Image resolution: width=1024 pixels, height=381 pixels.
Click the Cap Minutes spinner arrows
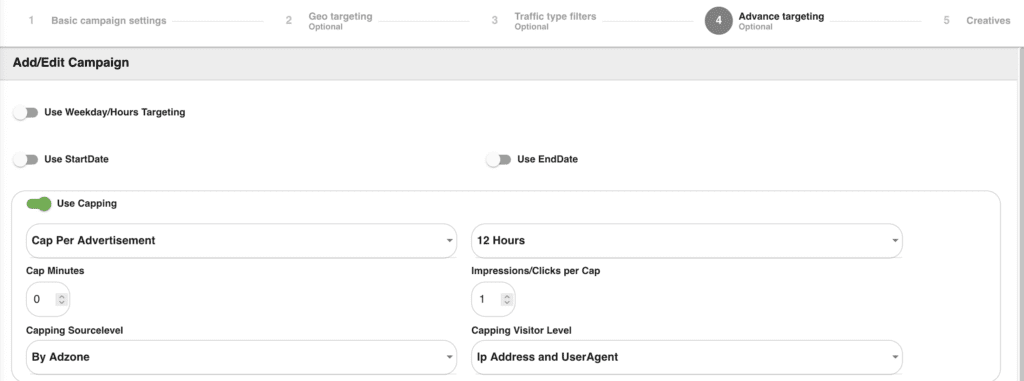(61, 299)
